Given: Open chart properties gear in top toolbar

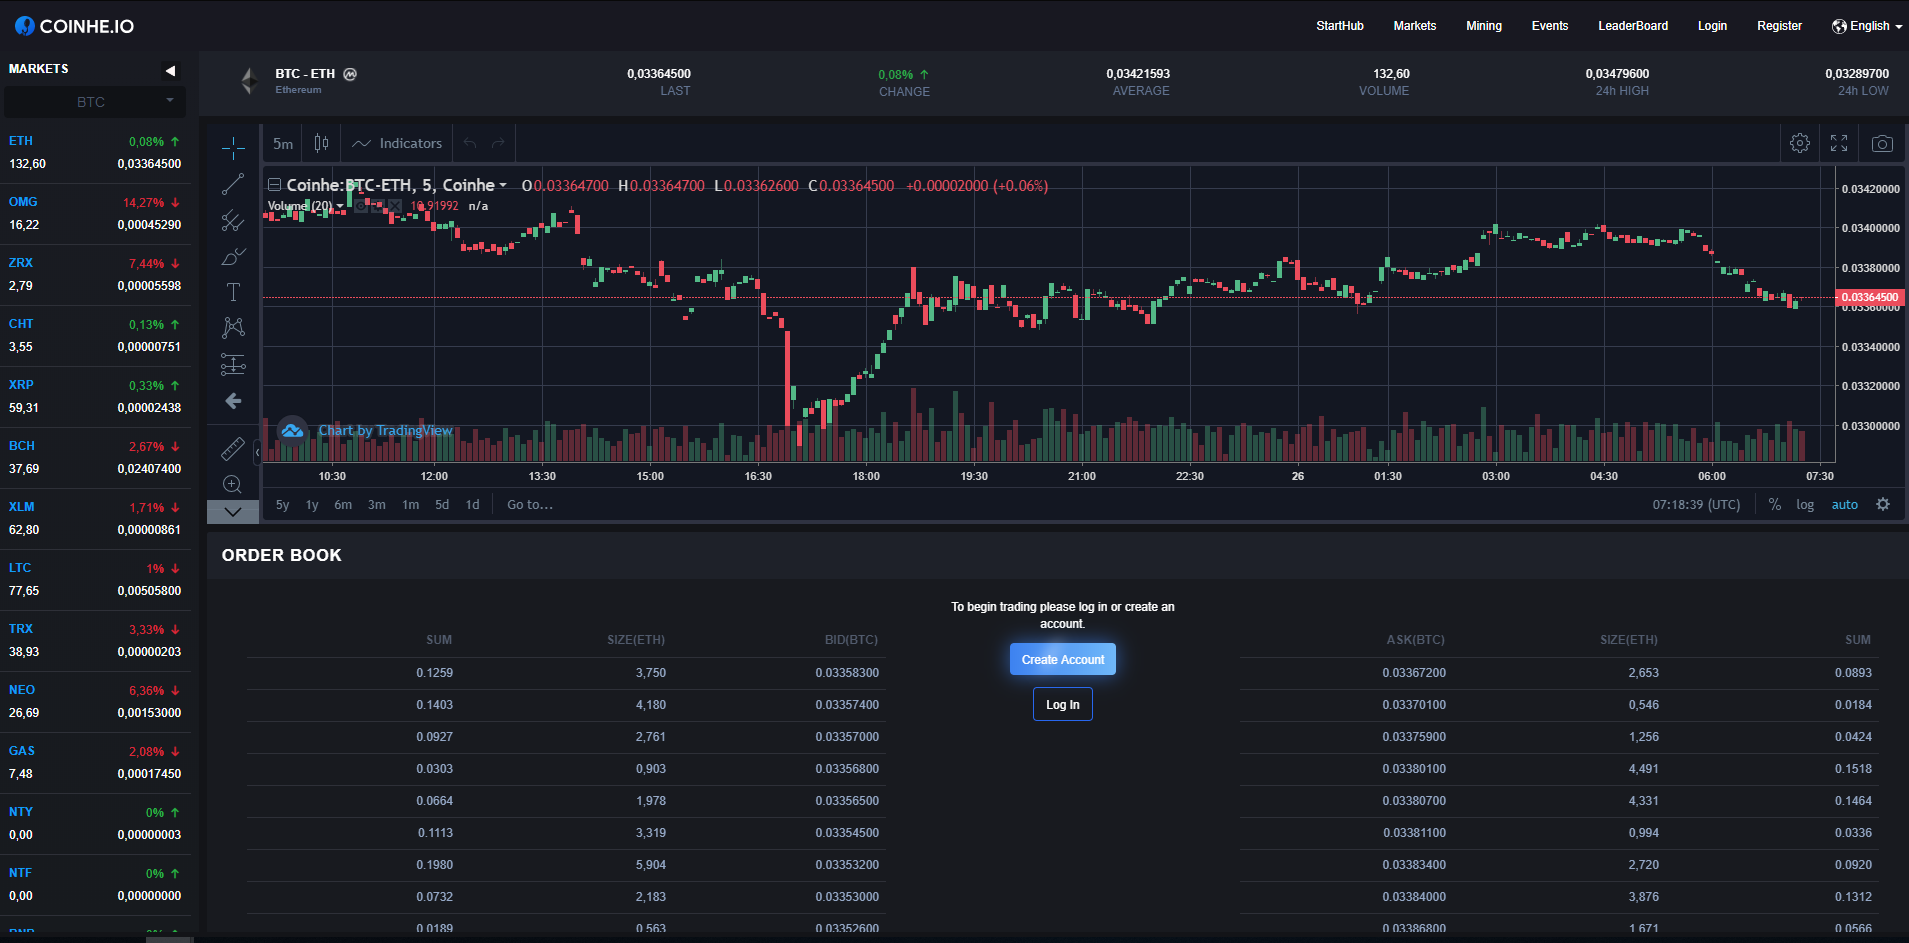Looking at the screenshot, I should pos(1800,143).
